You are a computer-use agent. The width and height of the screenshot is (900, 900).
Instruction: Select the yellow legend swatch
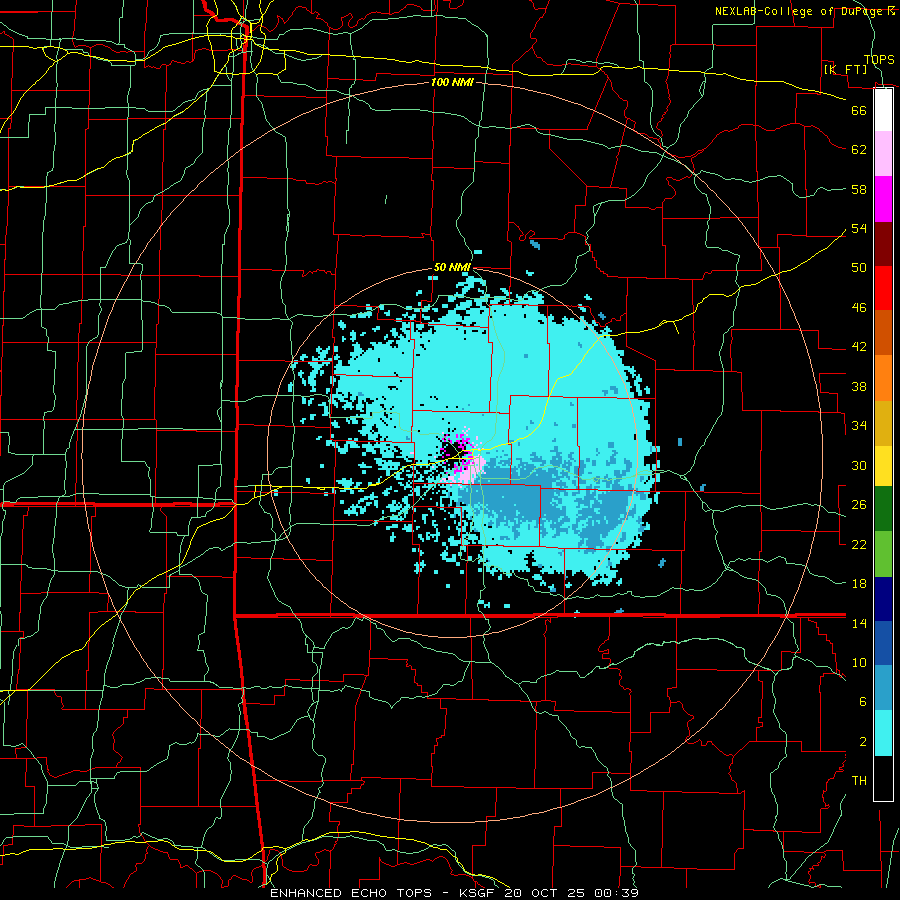[883, 465]
